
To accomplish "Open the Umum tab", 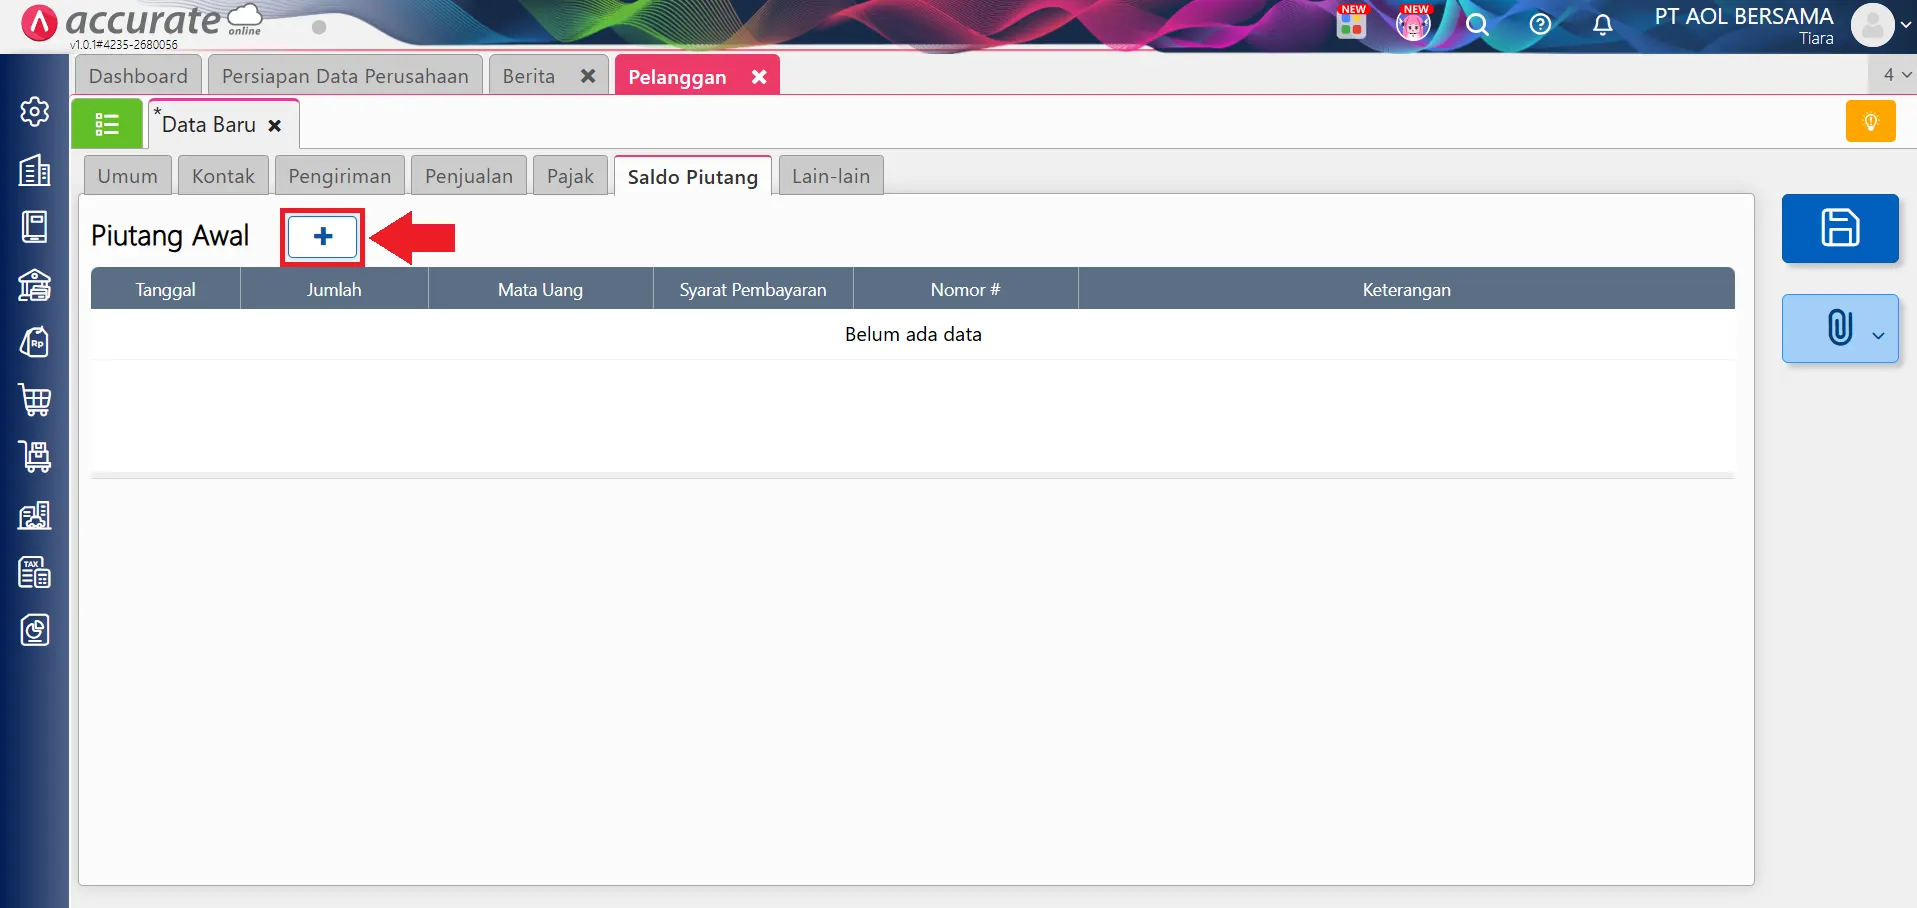I will [x=128, y=176].
